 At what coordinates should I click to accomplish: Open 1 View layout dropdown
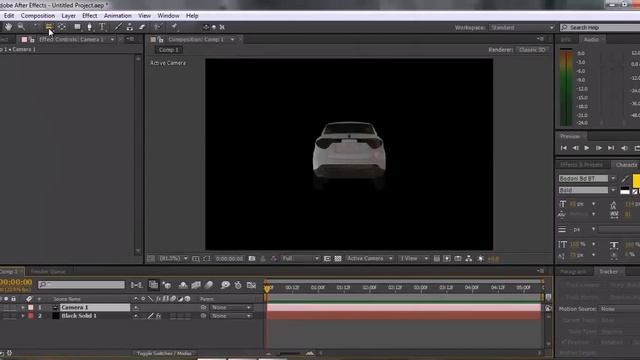(414, 259)
